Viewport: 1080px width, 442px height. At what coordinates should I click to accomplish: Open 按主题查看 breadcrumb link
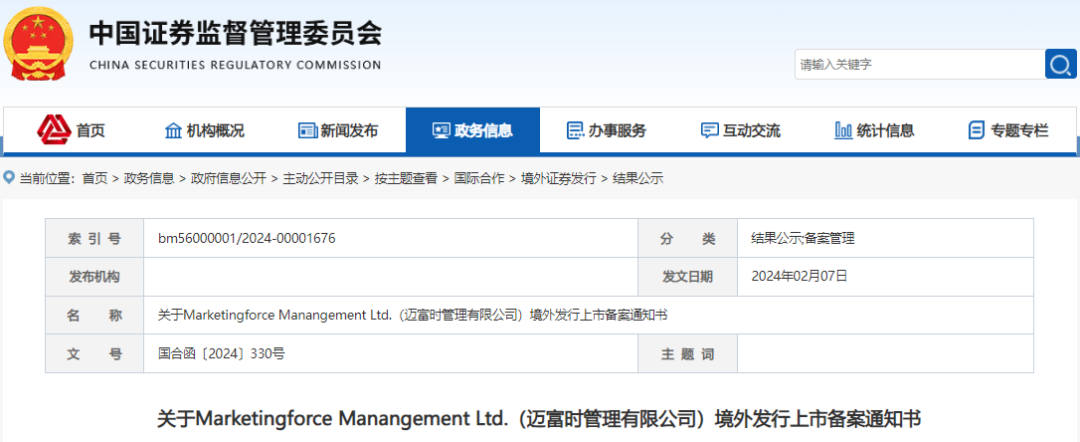[406, 178]
